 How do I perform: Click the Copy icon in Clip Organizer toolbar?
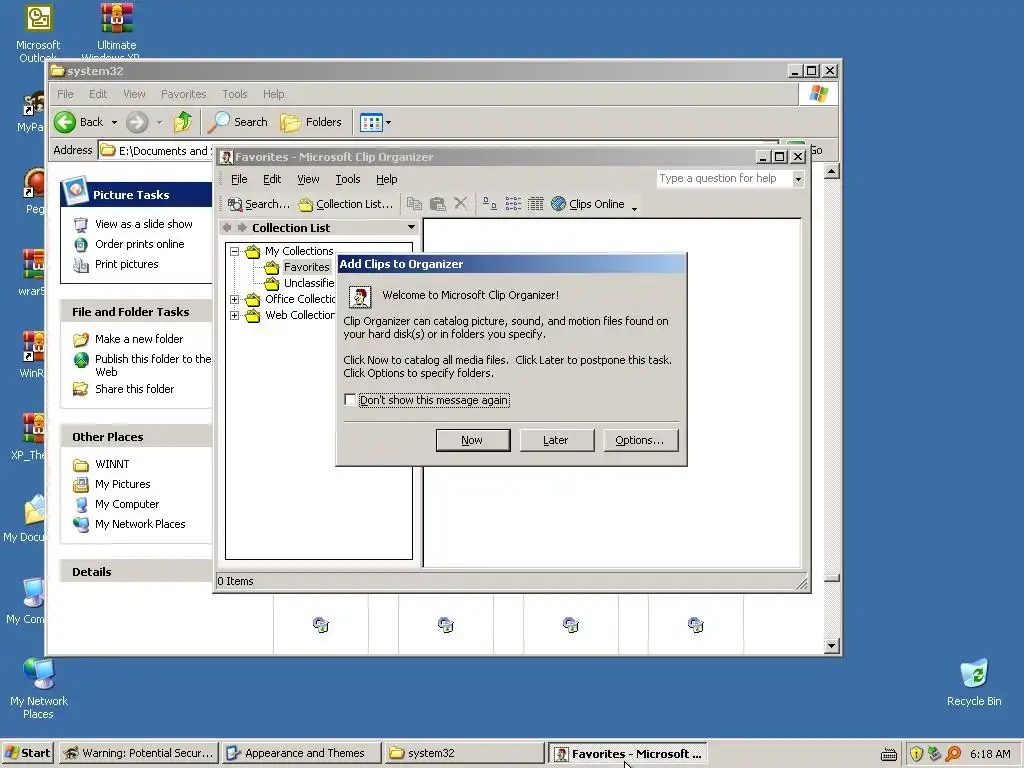414,204
